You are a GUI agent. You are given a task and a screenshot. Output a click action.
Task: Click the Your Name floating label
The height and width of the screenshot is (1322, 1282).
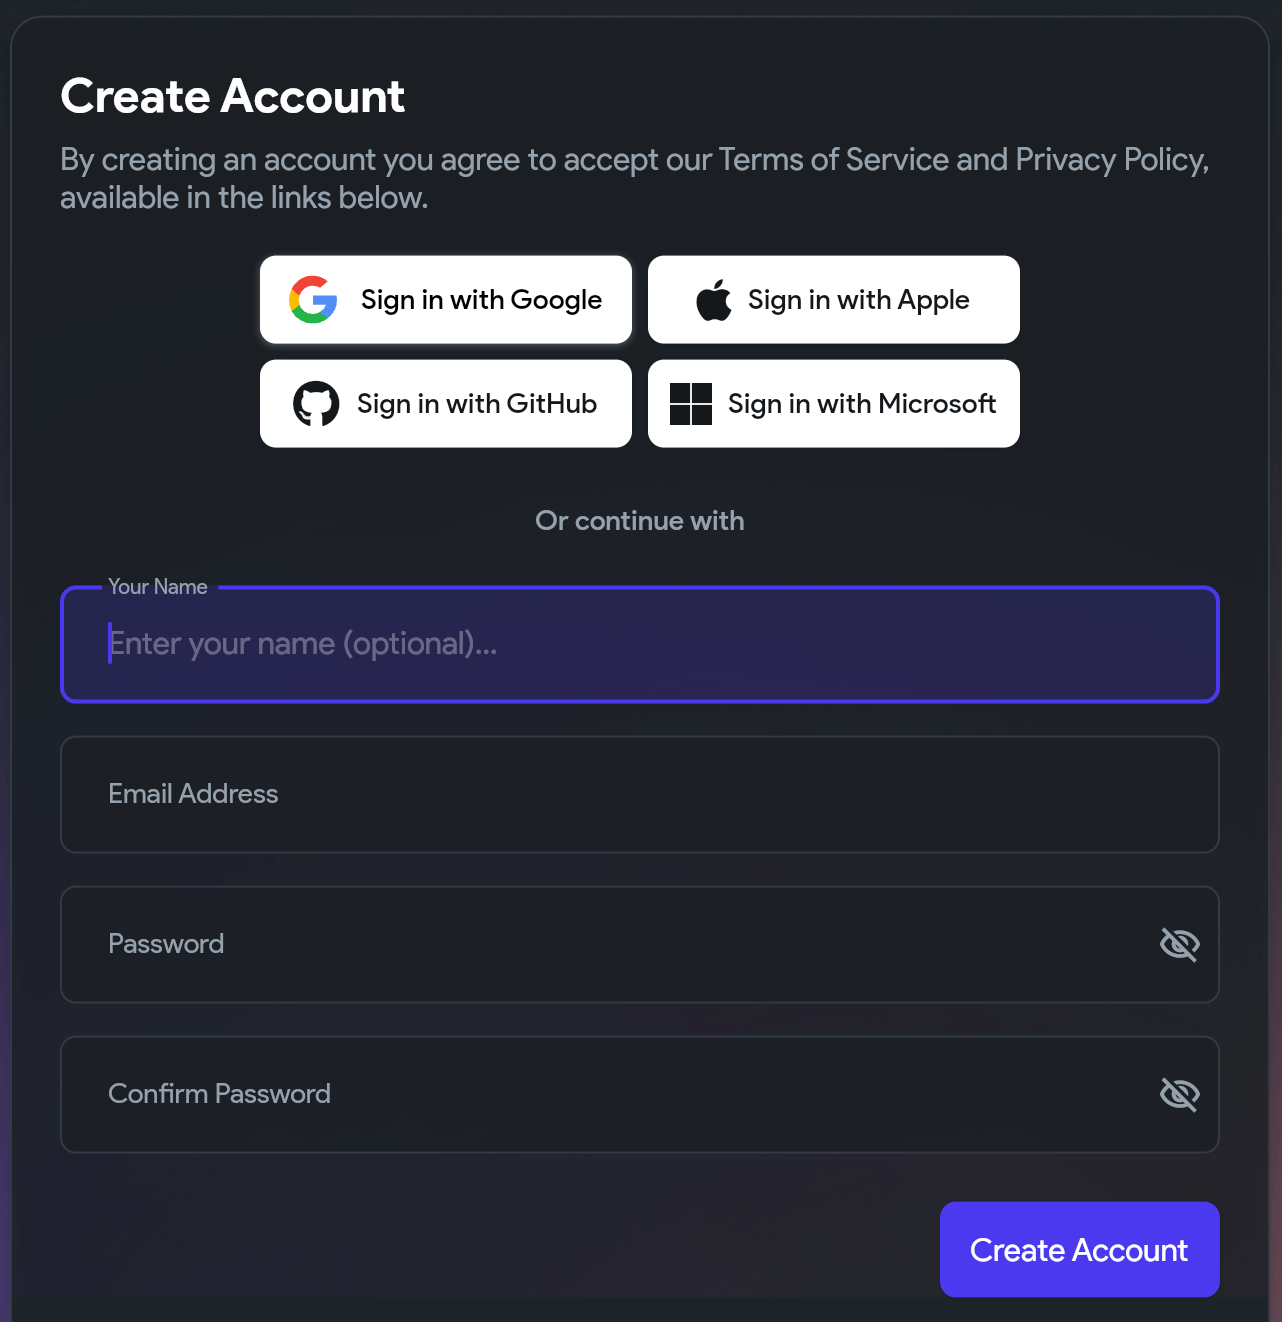point(158,587)
